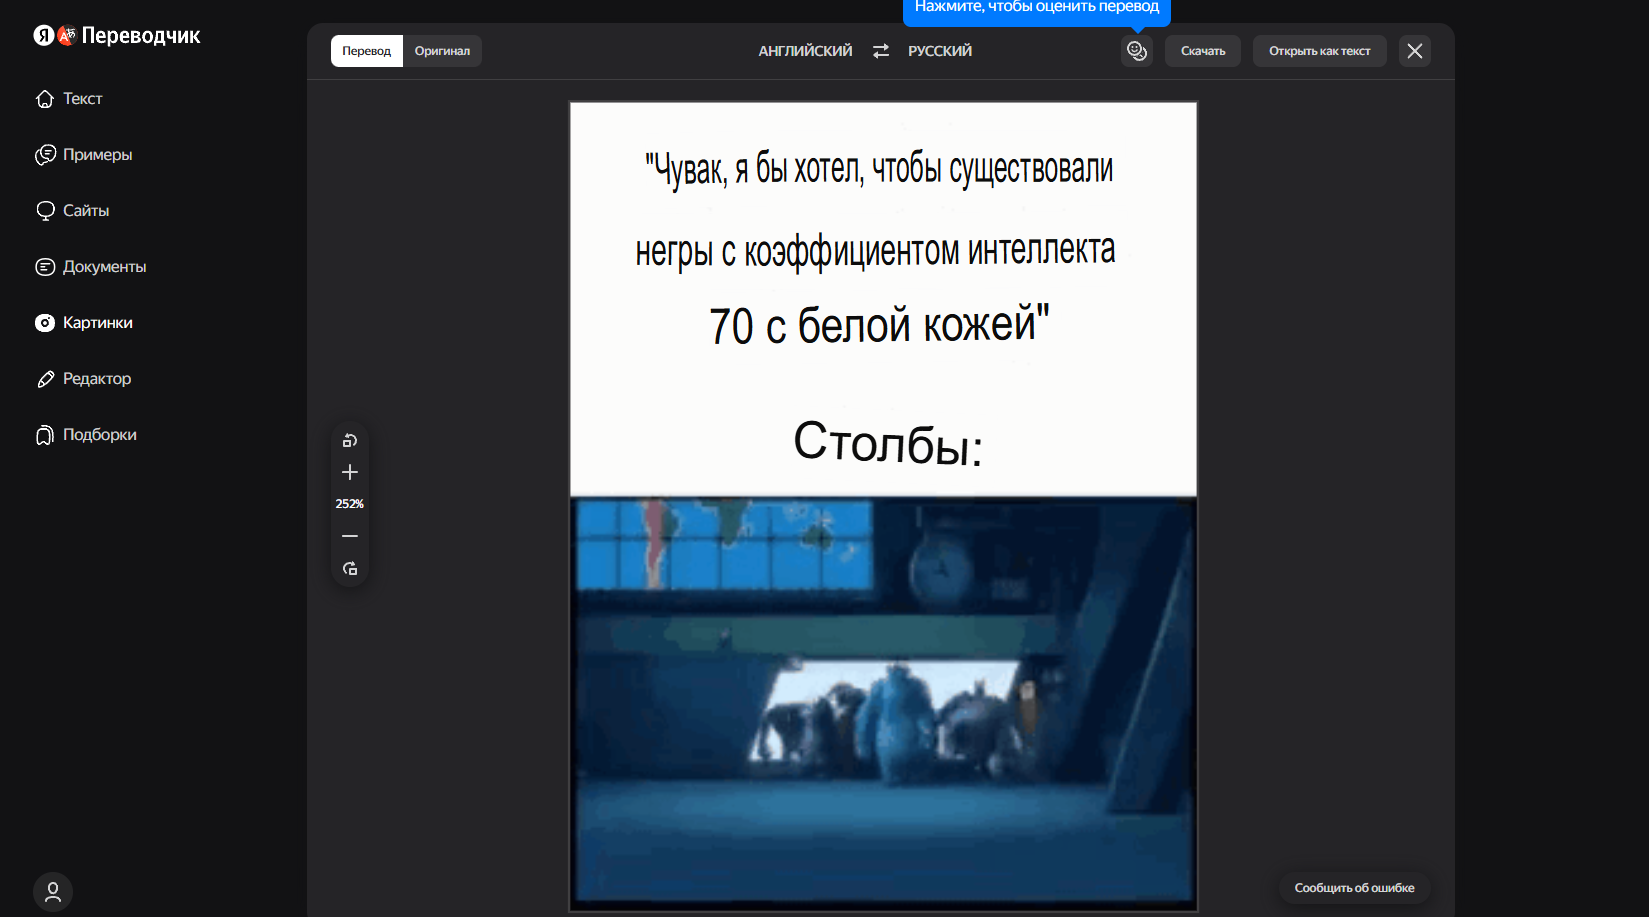Click the translated image preview

coord(883,506)
